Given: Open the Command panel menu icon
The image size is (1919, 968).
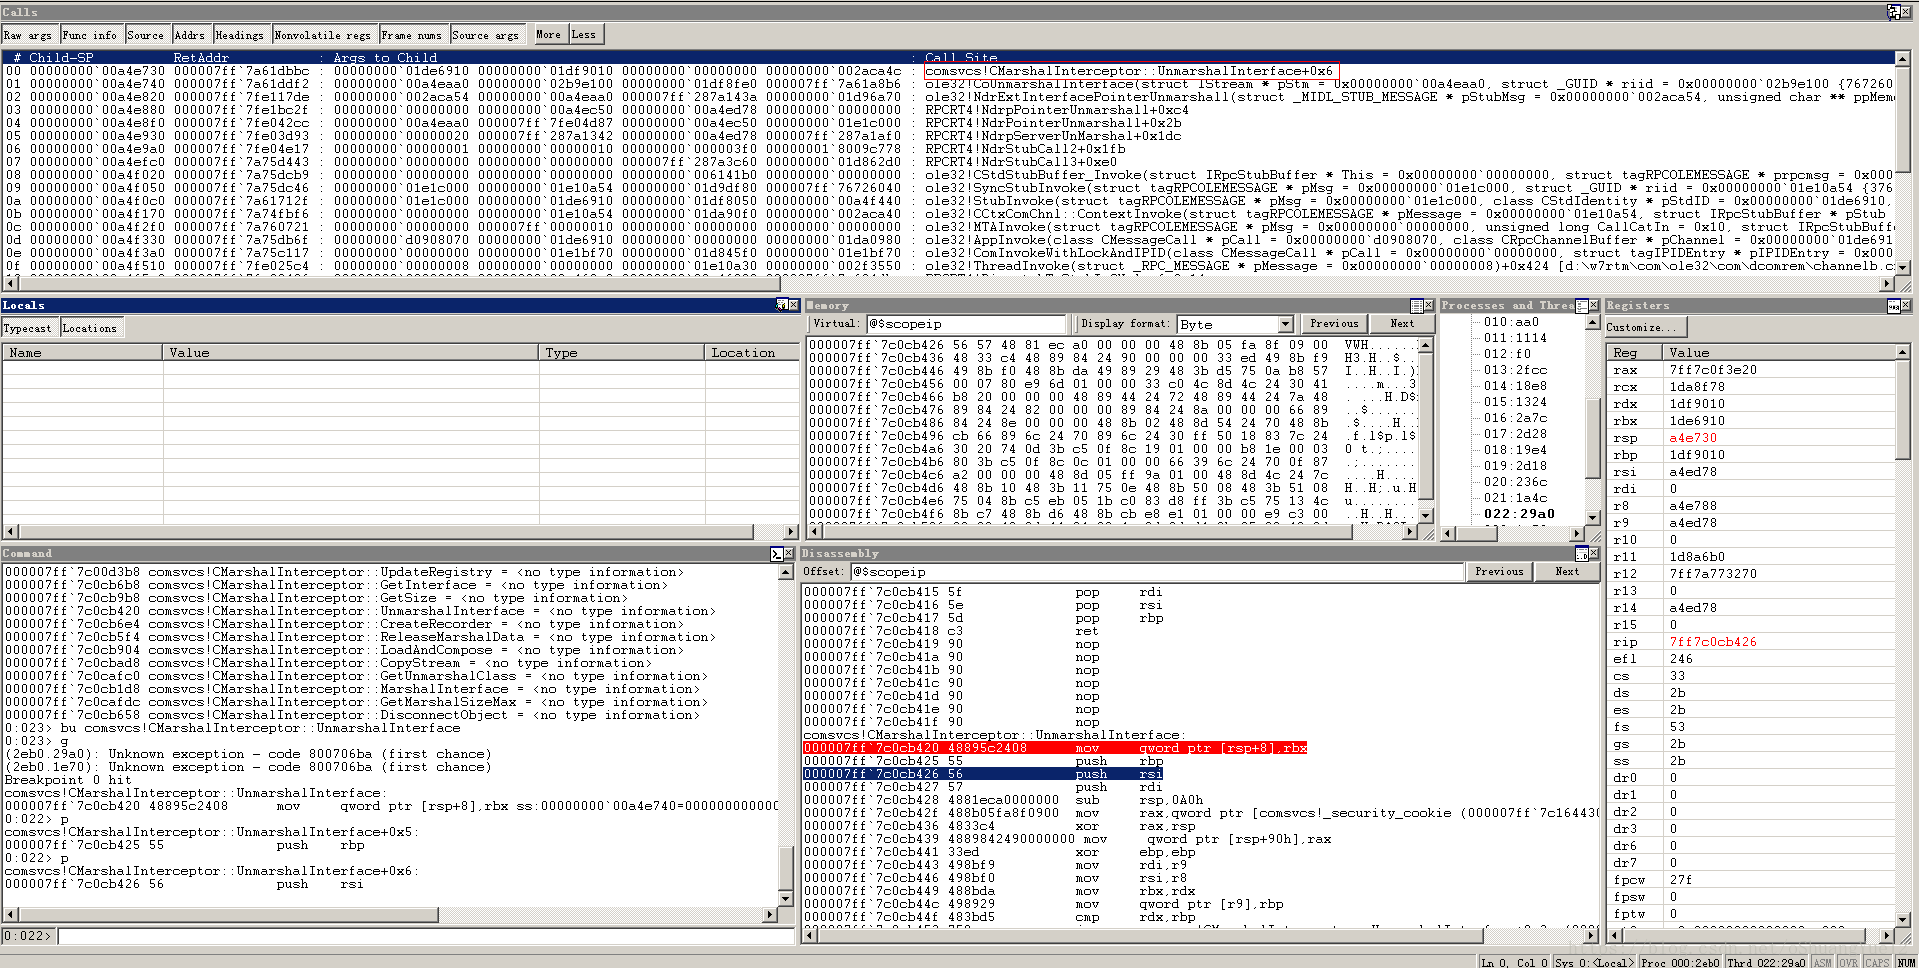Looking at the screenshot, I should click(777, 553).
